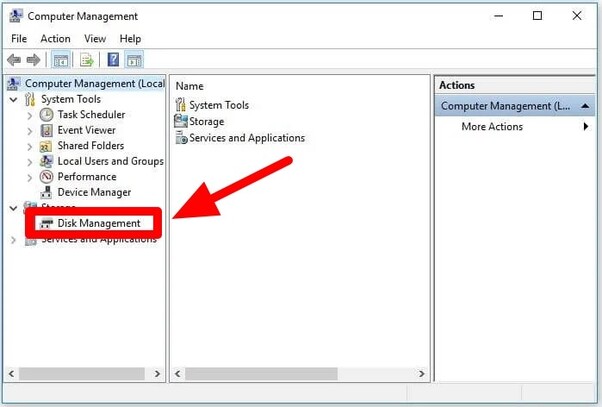602x407 pixels.
Task: Click Storage icon in Name list
Action: click(180, 121)
